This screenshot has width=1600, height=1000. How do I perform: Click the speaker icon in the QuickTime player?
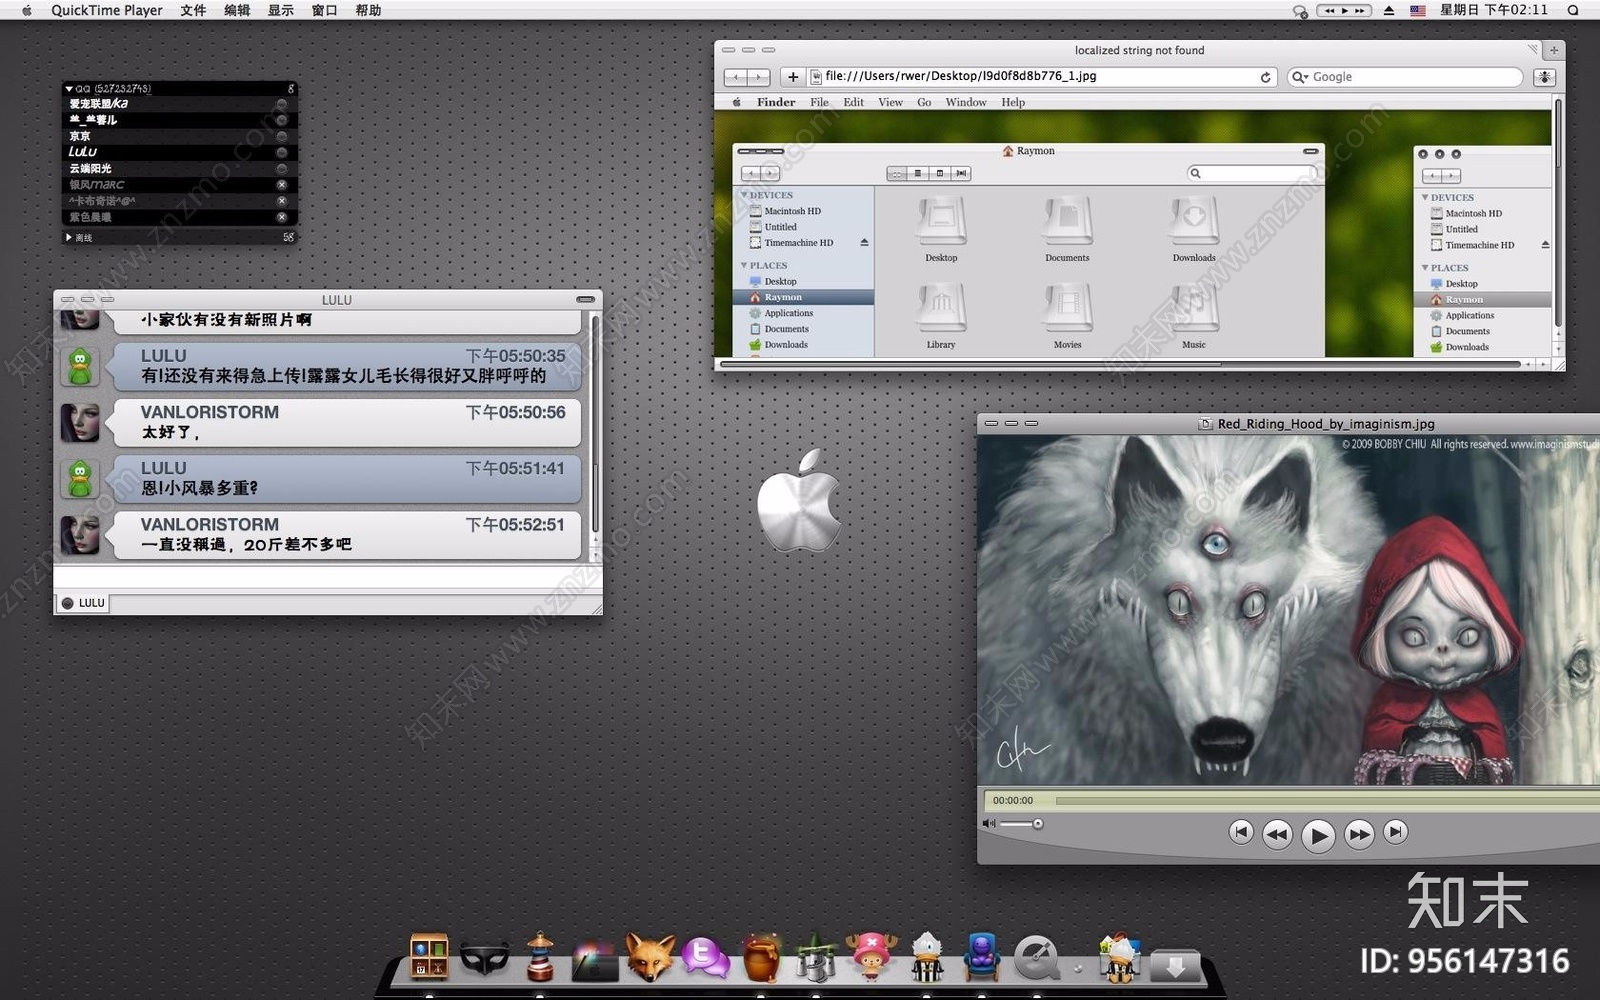pos(989,824)
